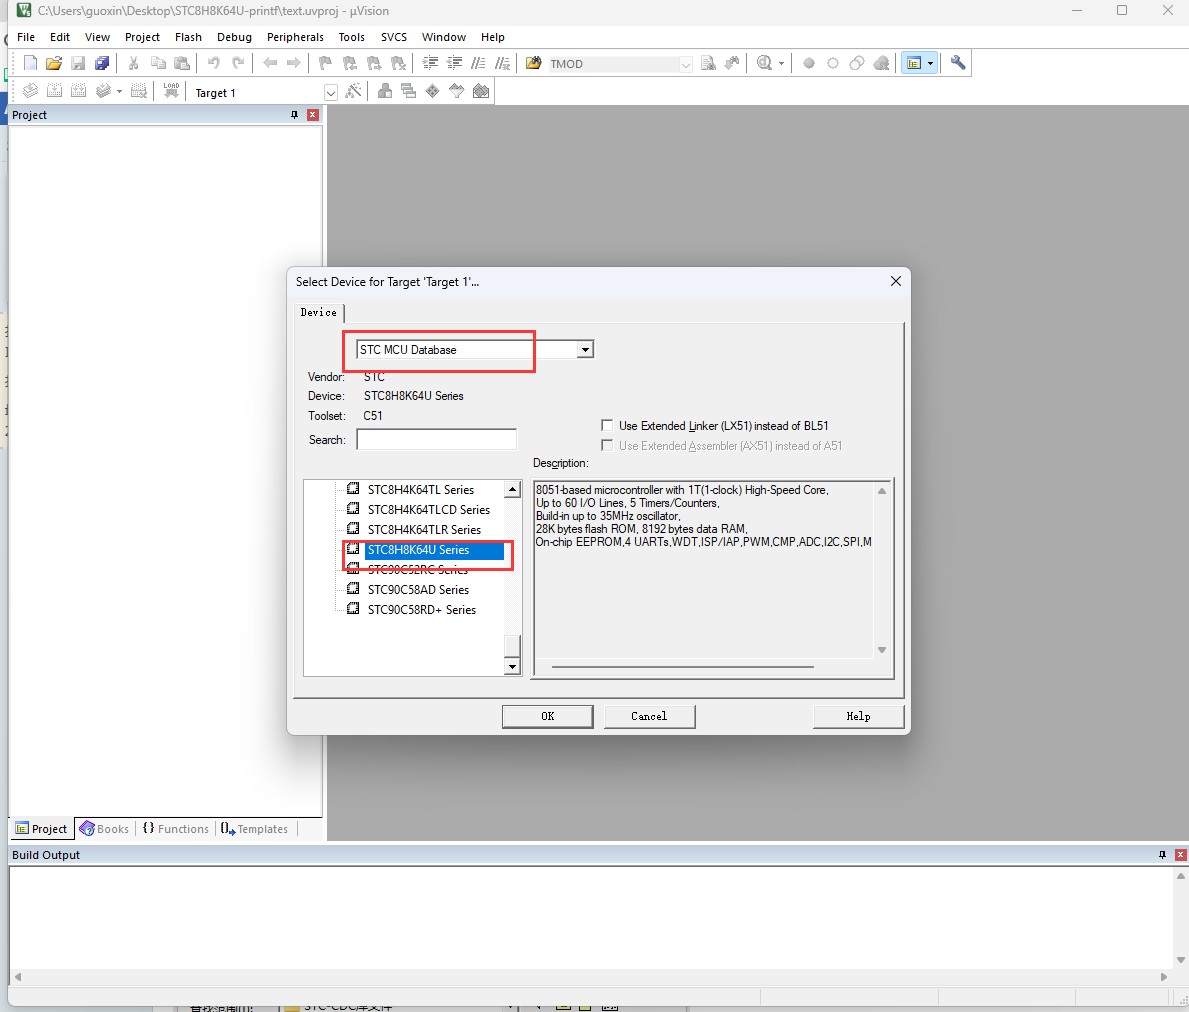Cut selection with scissors icon
Screen dimensions: 1189x1012
point(133,63)
